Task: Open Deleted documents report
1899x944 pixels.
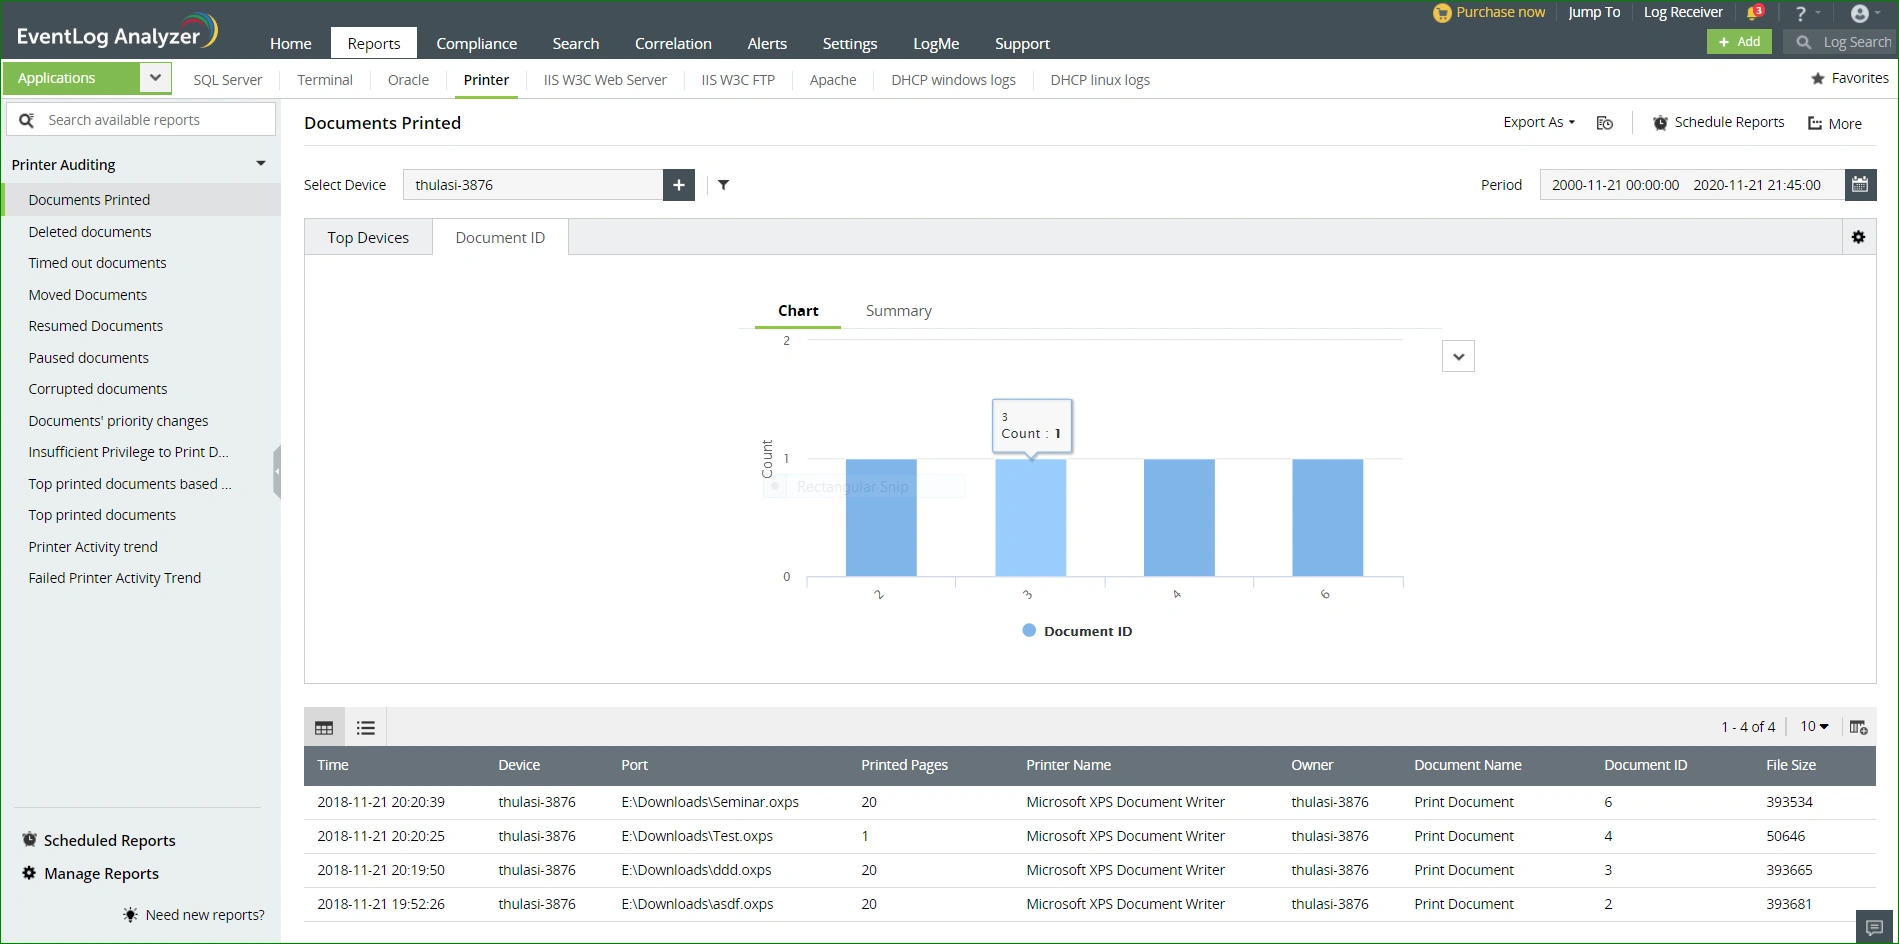Action: pos(90,232)
